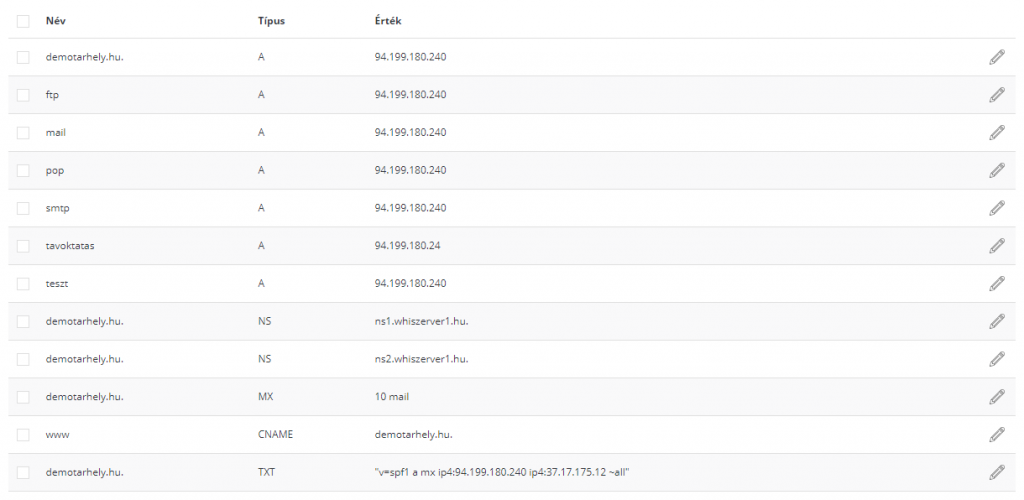1024x500 pixels.
Task: Click the Típus column header
Action: pyautogui.click(x=271, y=20)
